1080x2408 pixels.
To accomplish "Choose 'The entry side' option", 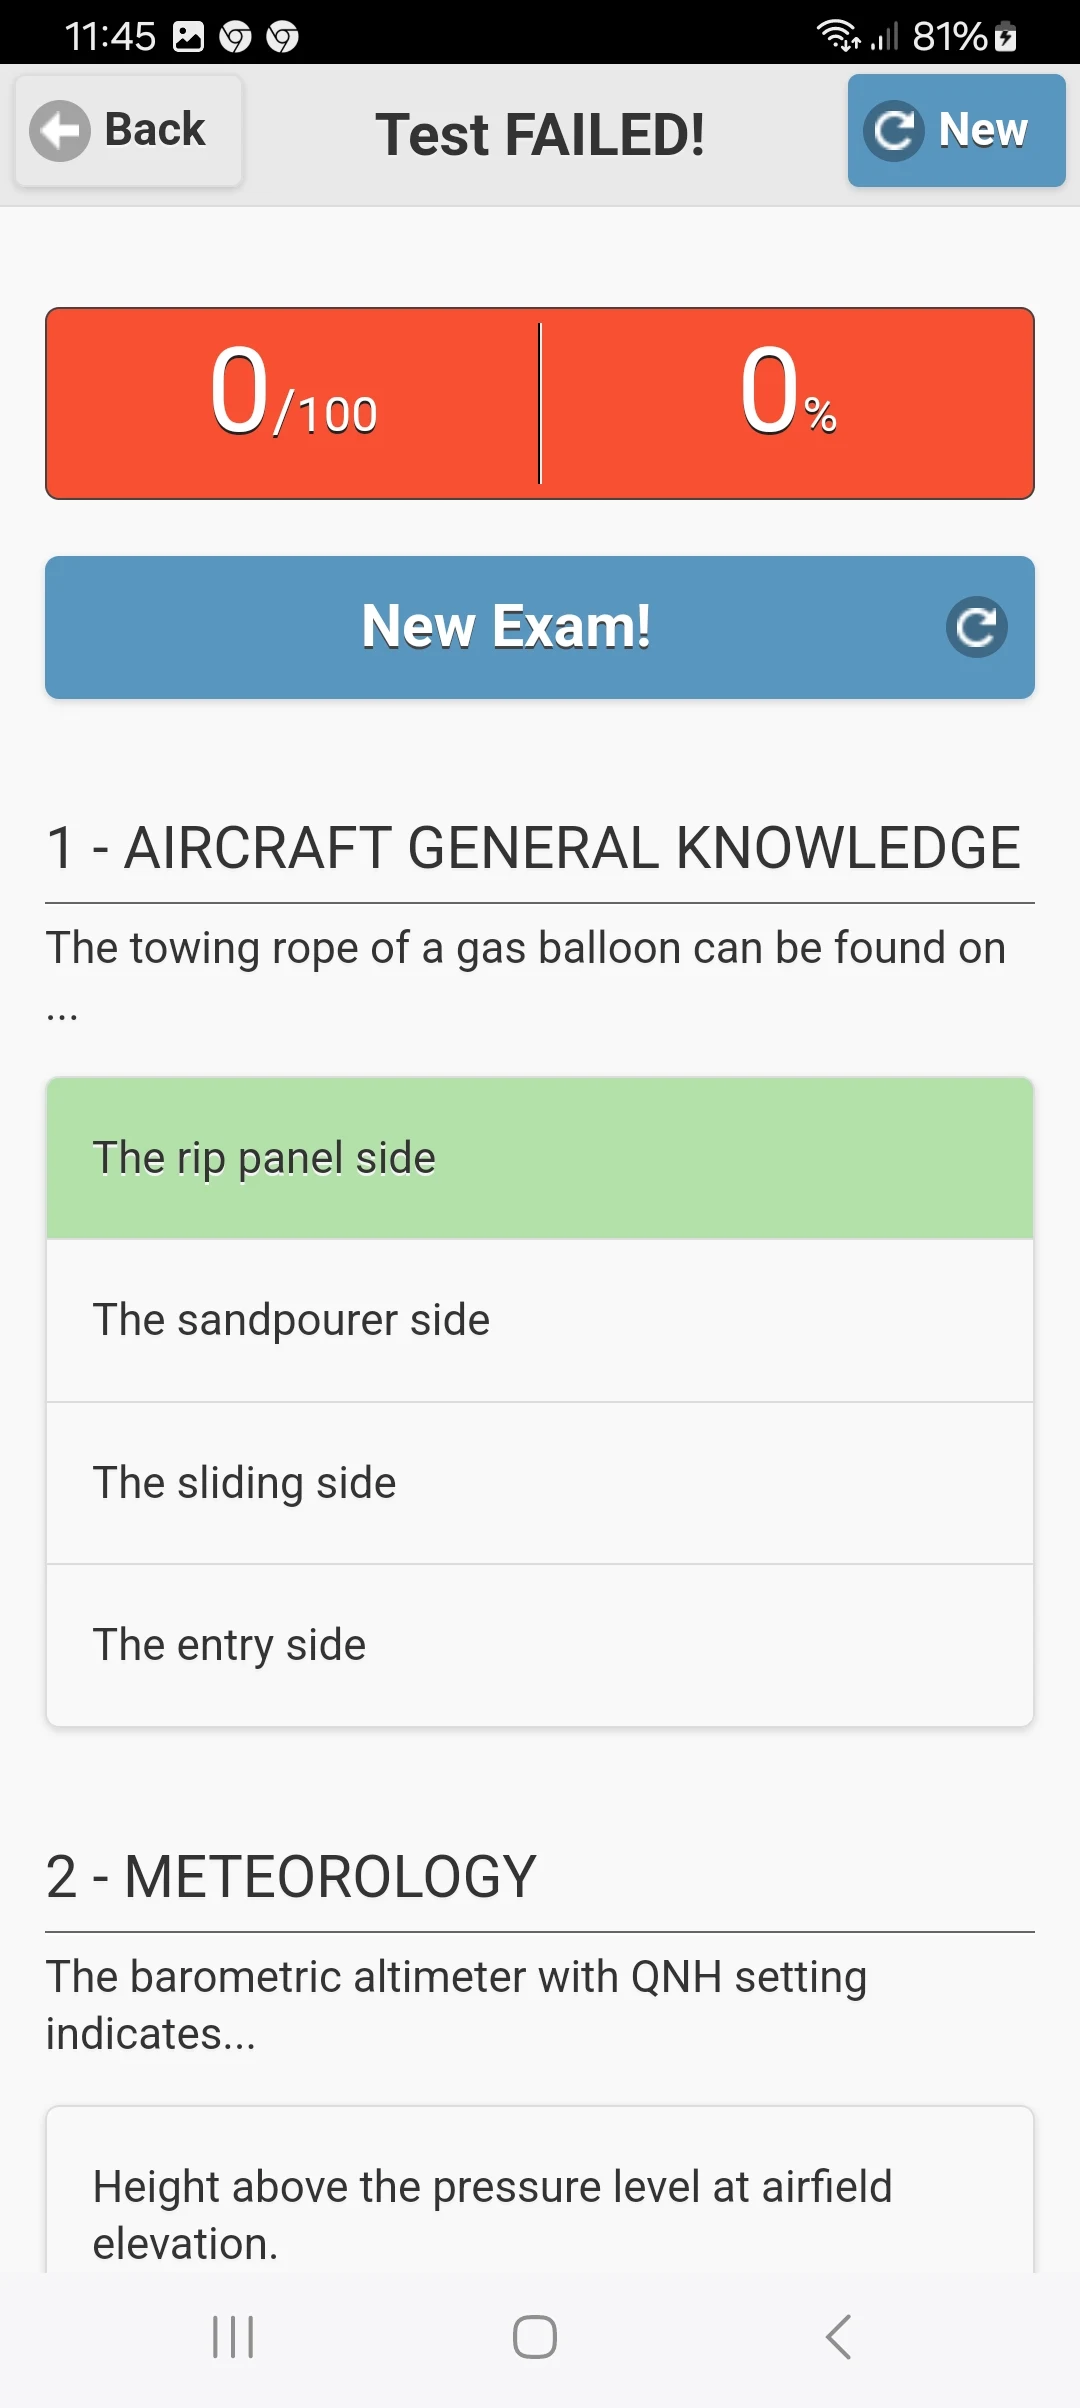I will 540,1645.
